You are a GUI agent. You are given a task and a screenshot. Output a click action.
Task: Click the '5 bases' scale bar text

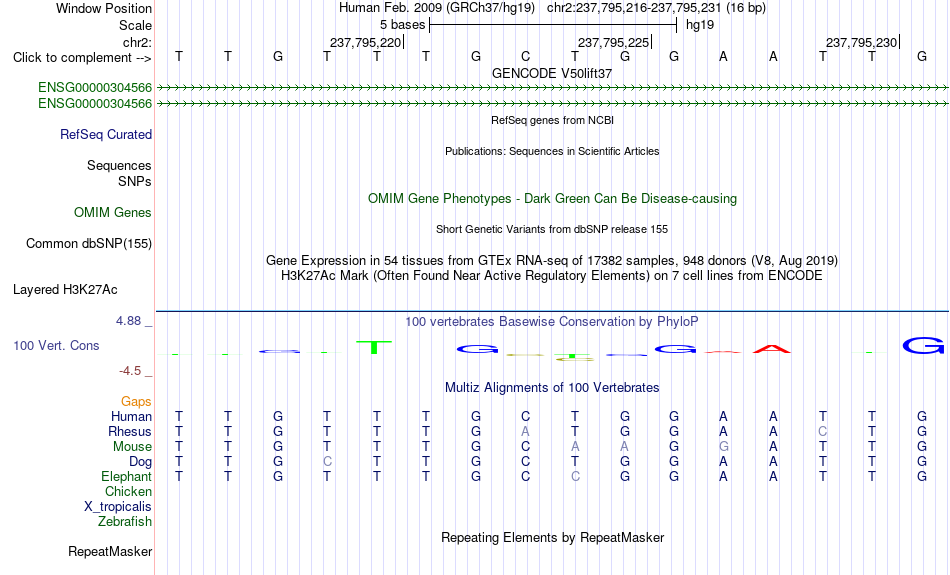click(x=403, y=25)
